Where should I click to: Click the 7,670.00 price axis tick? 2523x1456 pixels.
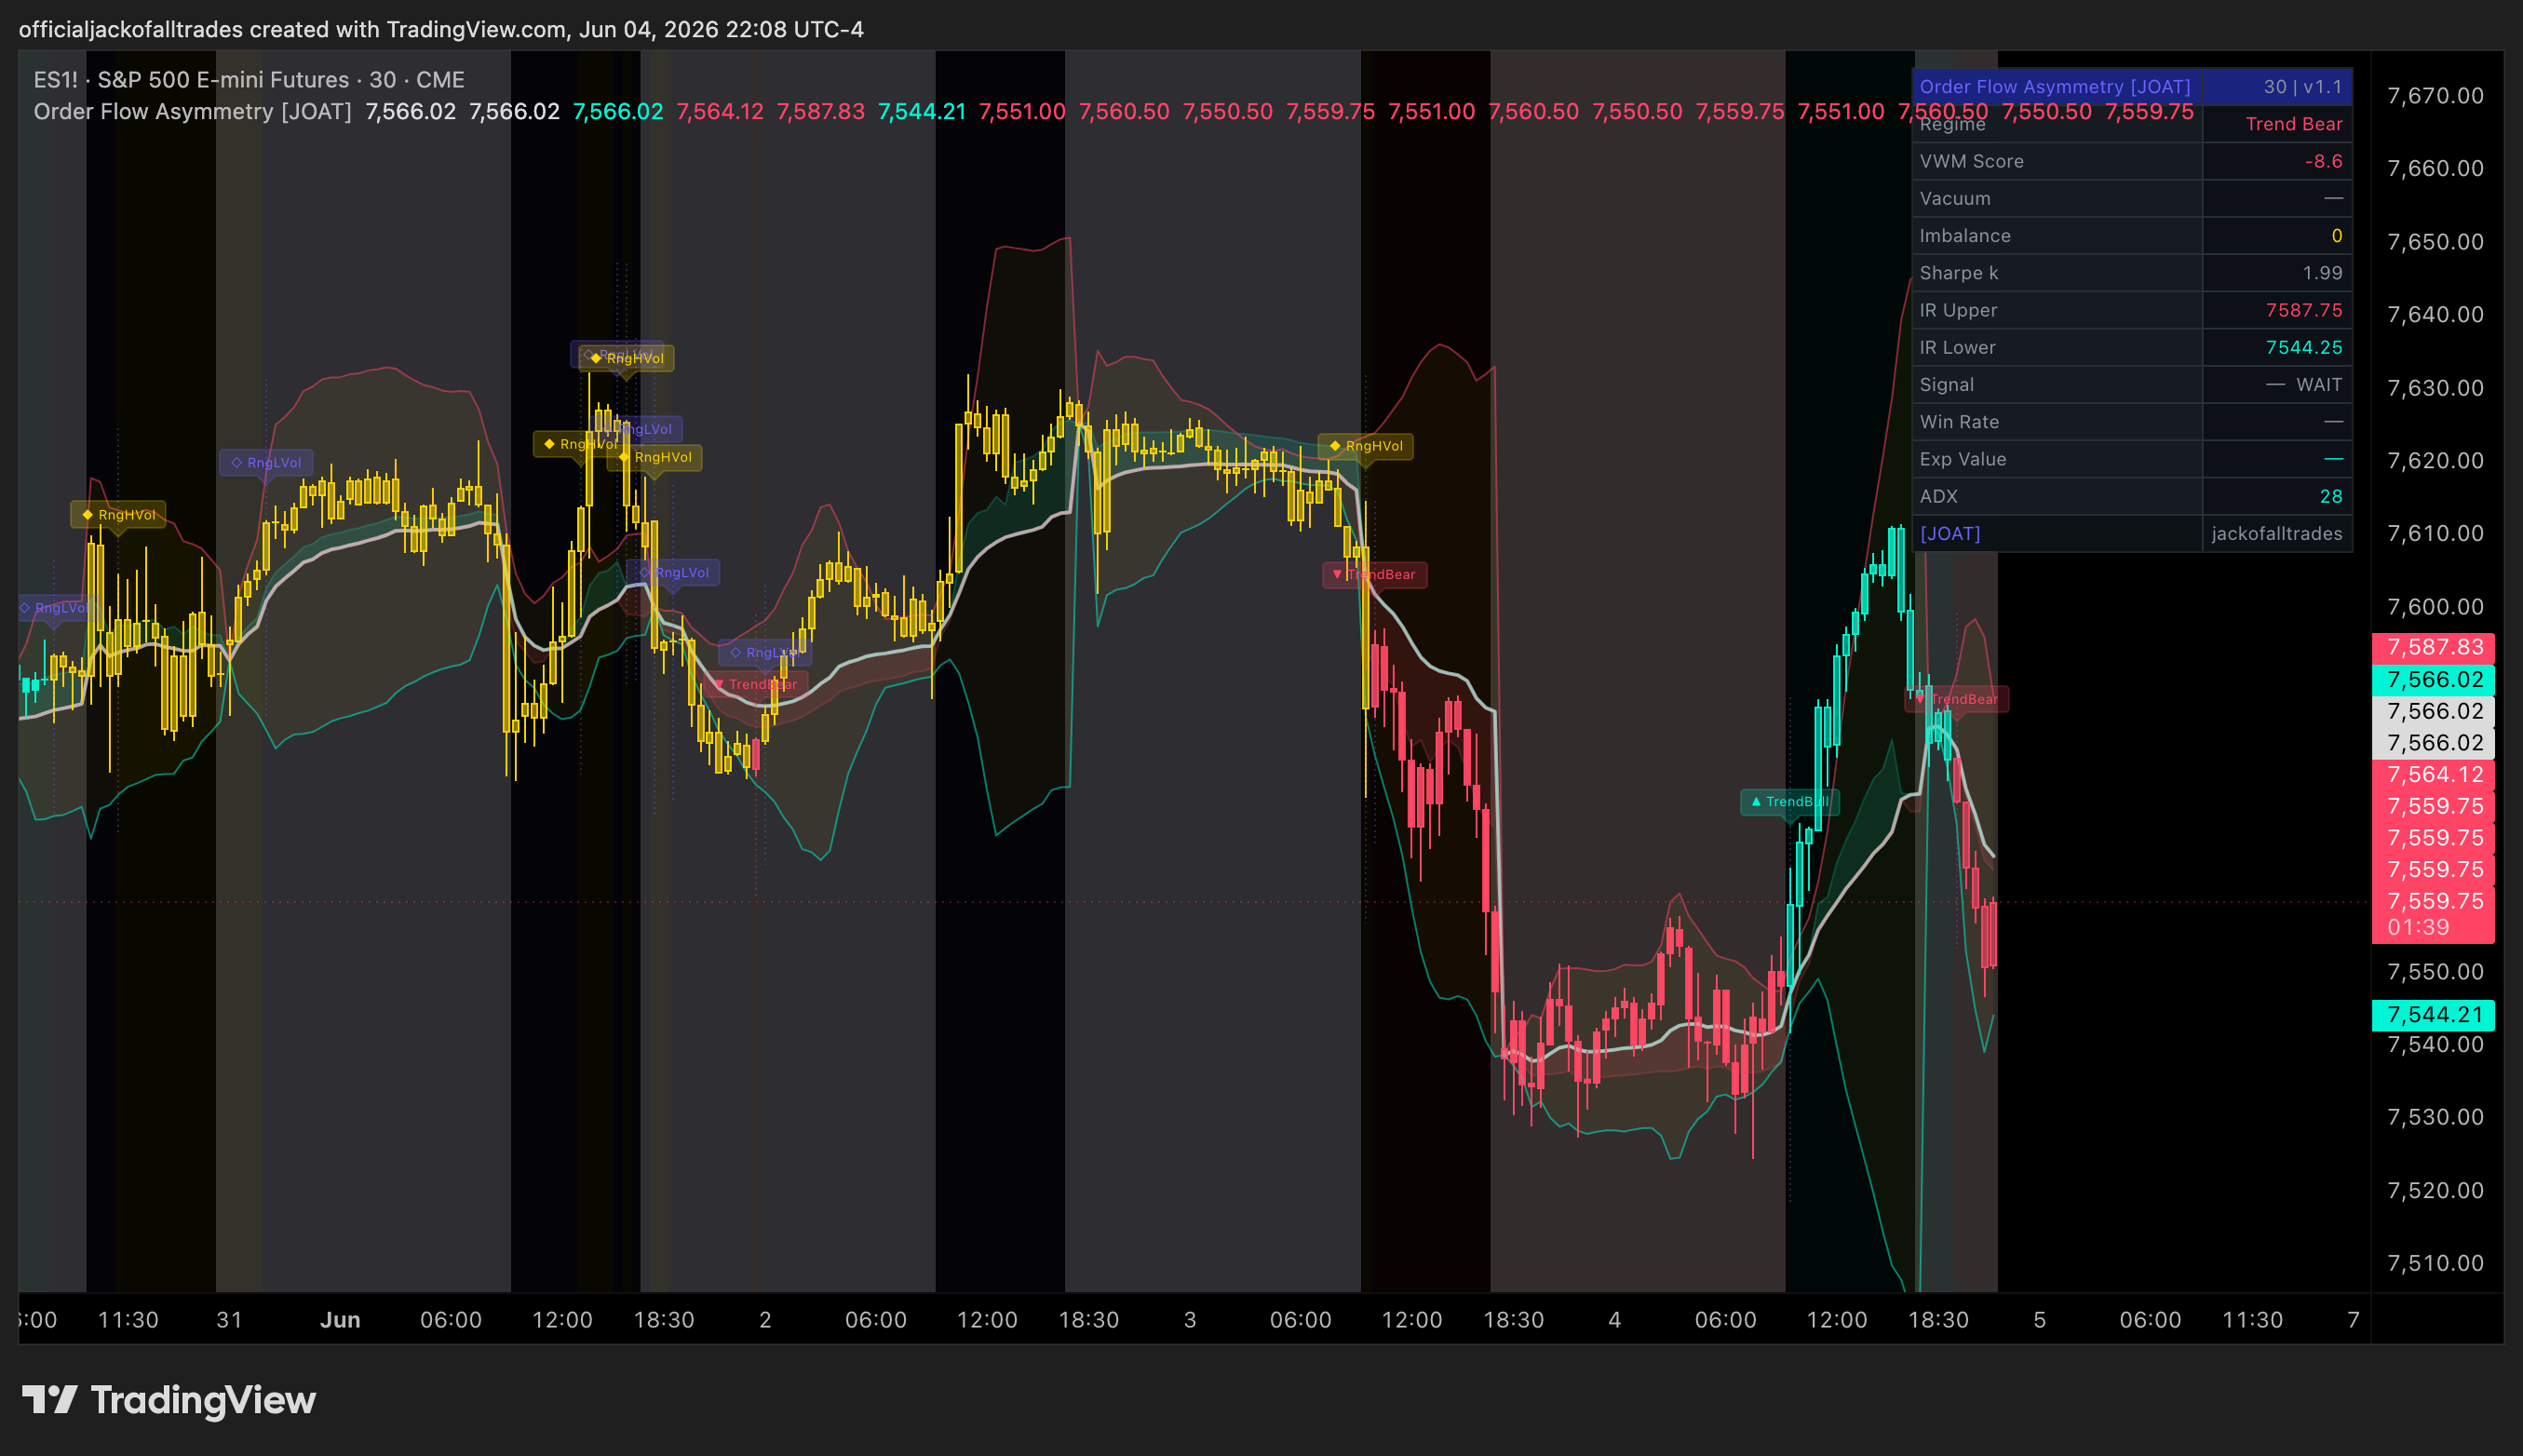(2435, 96)
